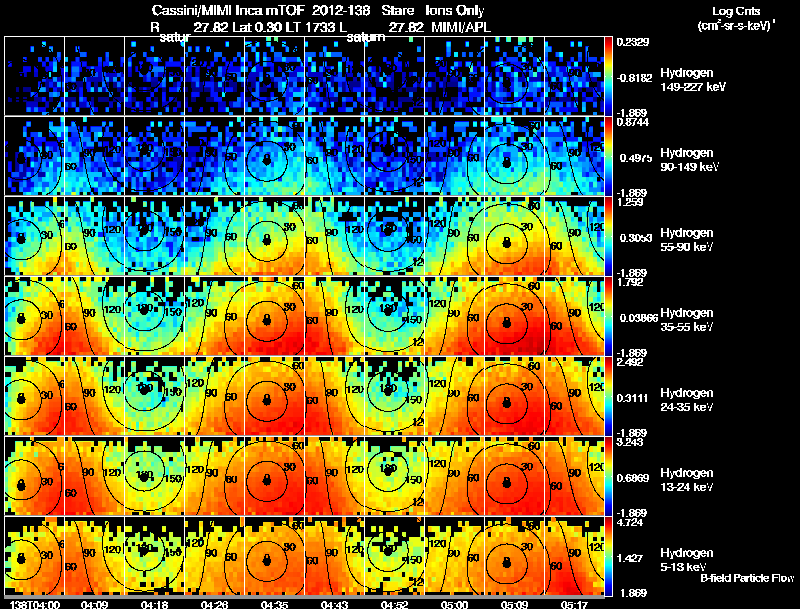Click the 05:17 time axis marker

coord(574,604)
